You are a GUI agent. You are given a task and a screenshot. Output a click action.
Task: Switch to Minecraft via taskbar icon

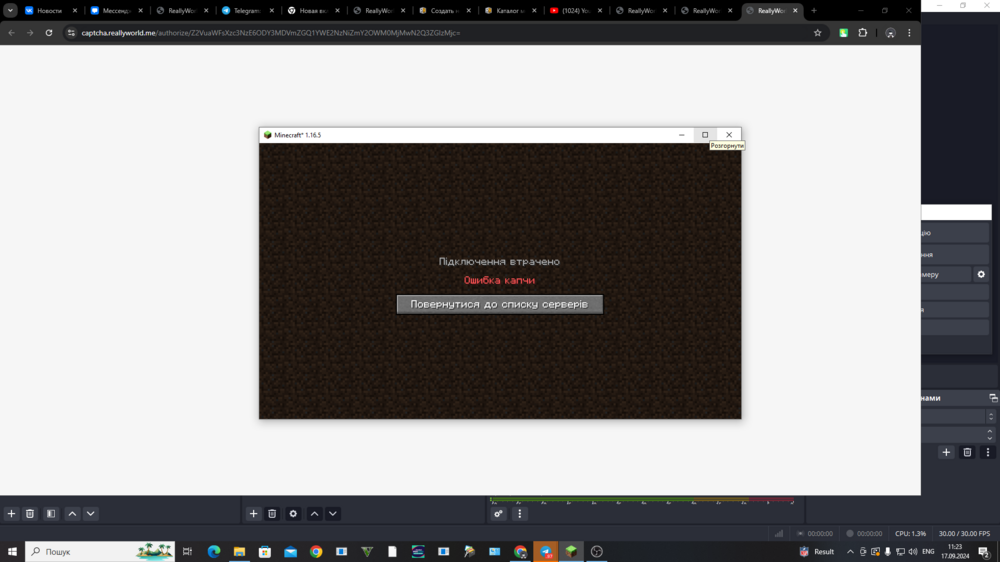pos(571,551)
